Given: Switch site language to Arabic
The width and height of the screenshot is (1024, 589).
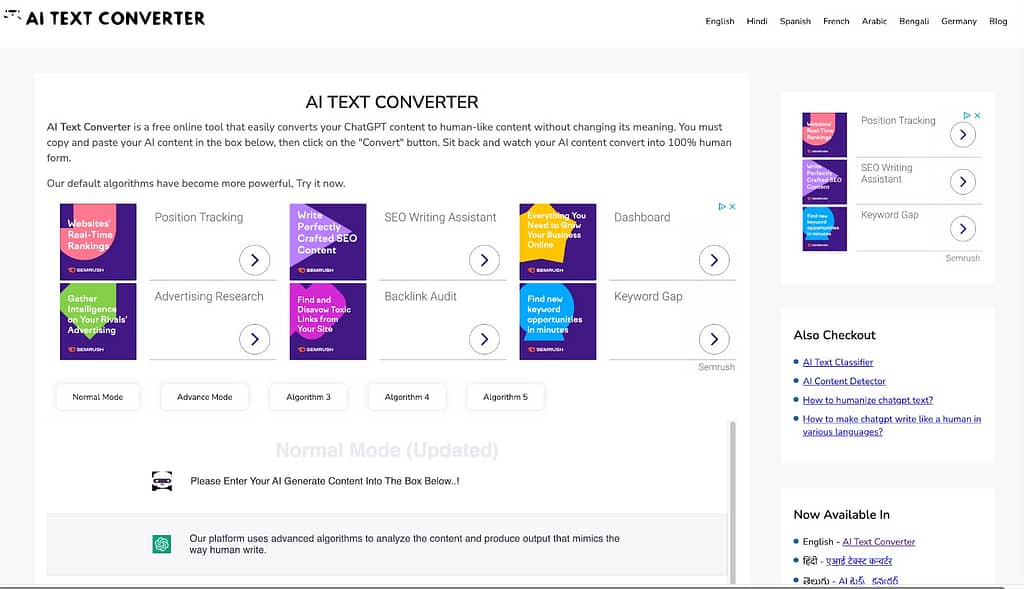Looking at the screenshot, I should pyautogui.click(x=874, y=21).
